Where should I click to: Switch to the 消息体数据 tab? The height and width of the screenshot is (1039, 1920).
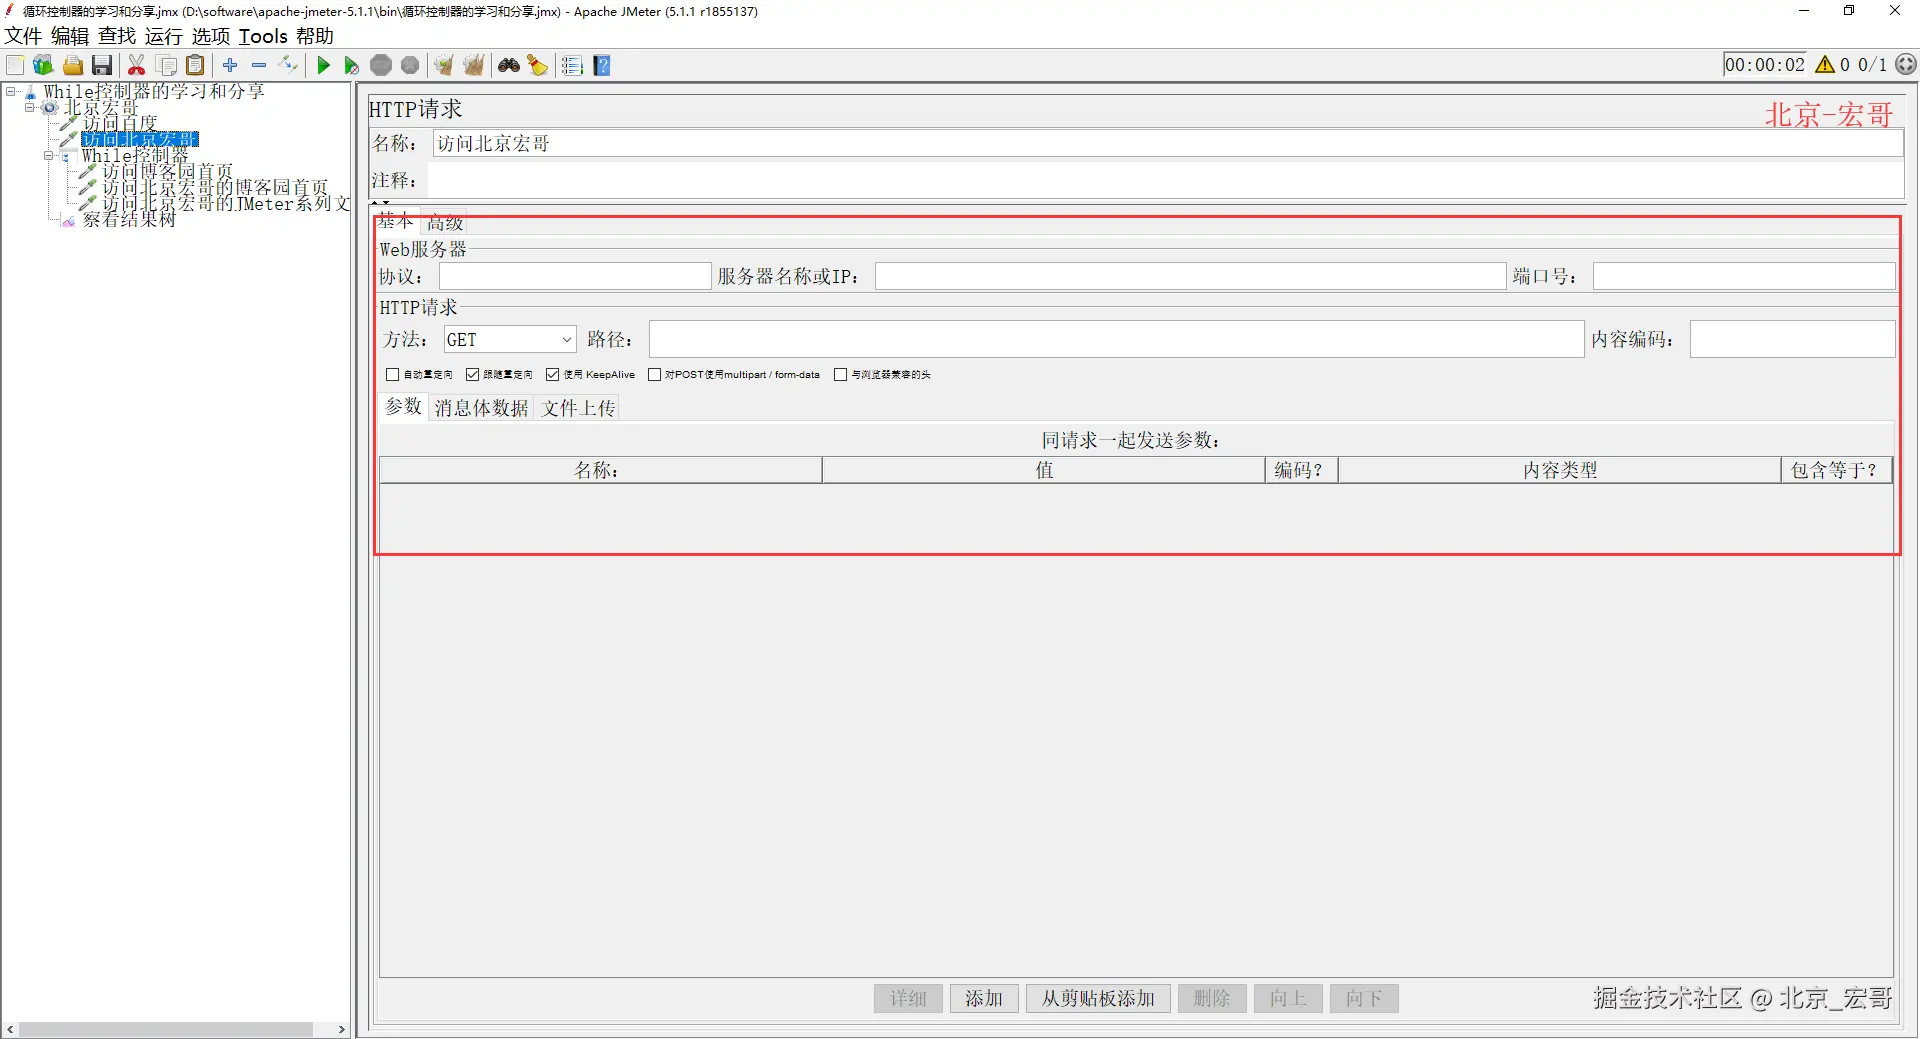click(481, 408)
